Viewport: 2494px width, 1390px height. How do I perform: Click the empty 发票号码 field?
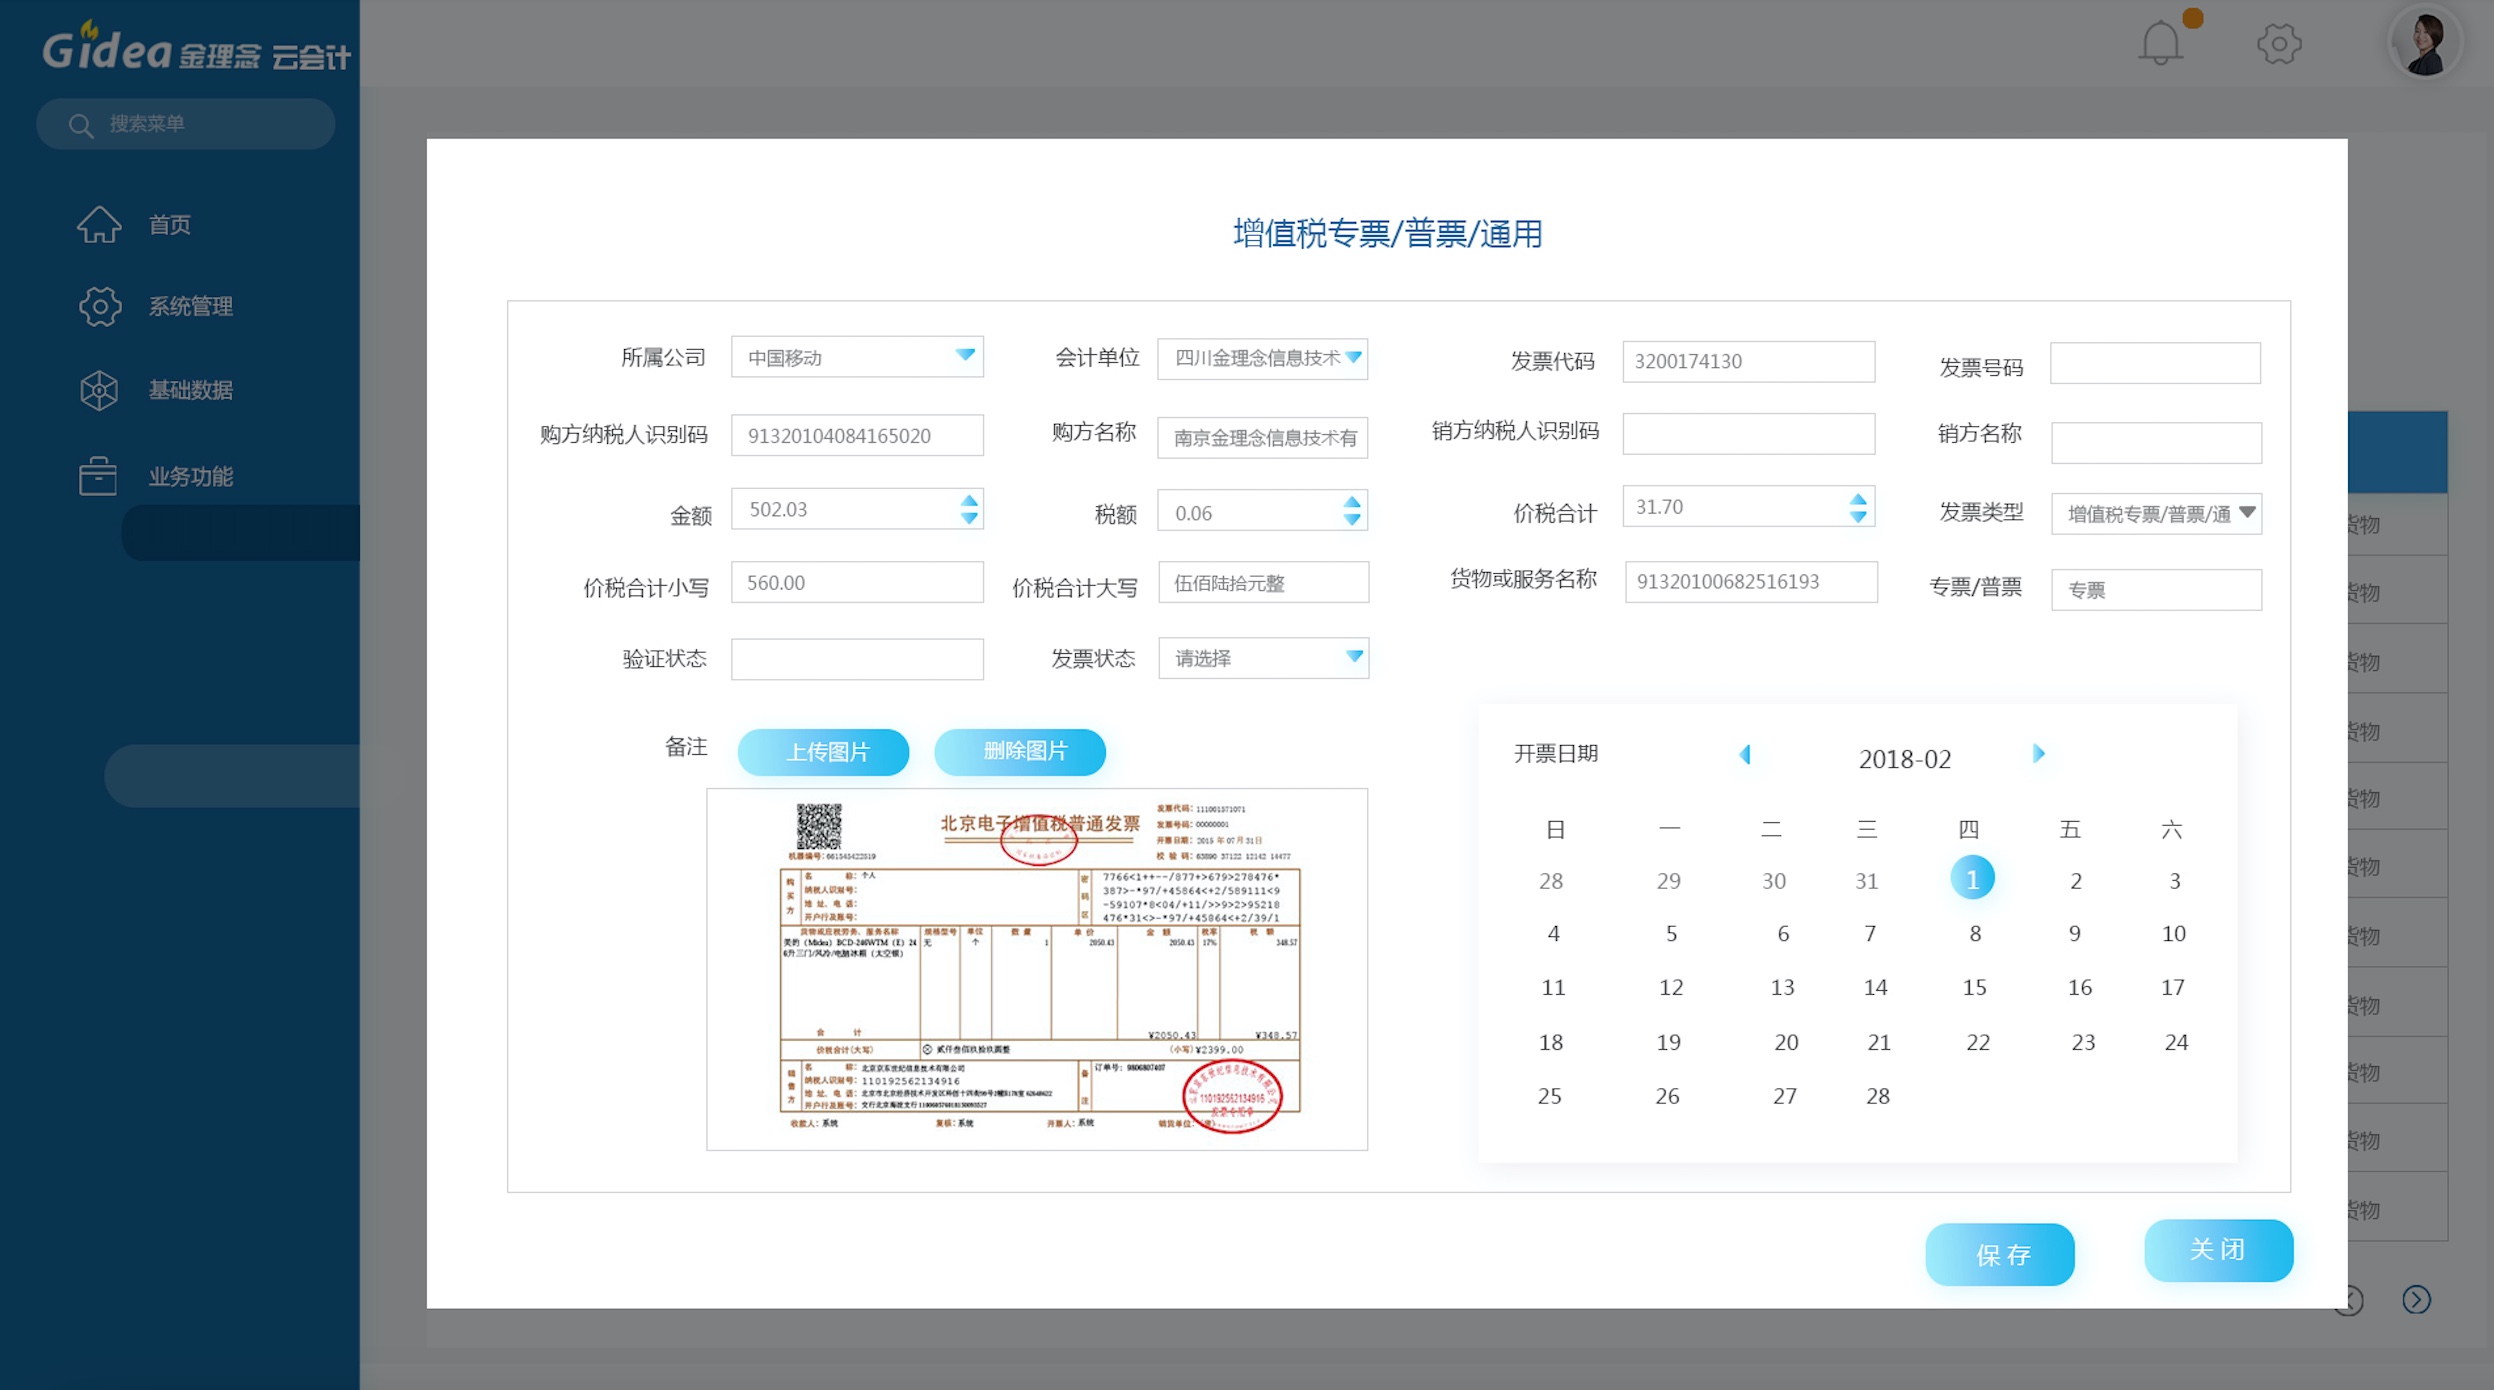click(x=2155, y=363)
